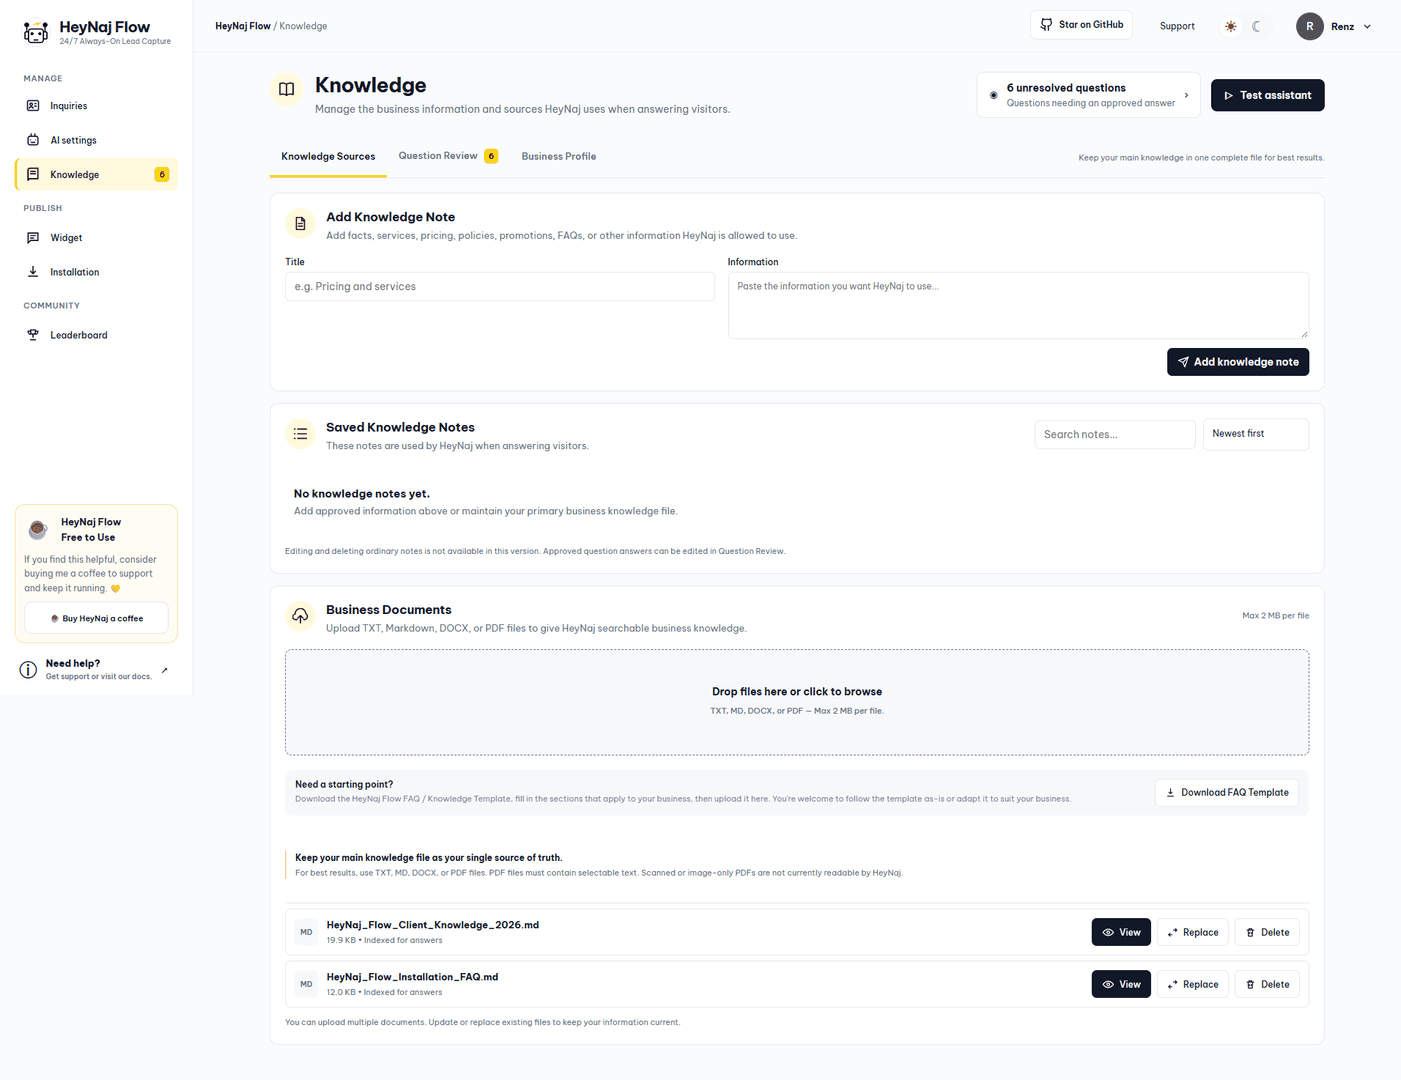Image resolution: width=1401 pixels, height=1080 pixels.
Task: Replace HeyNaj_Flow_Installation_FAQ.md file
Action: coord(1193,984)
